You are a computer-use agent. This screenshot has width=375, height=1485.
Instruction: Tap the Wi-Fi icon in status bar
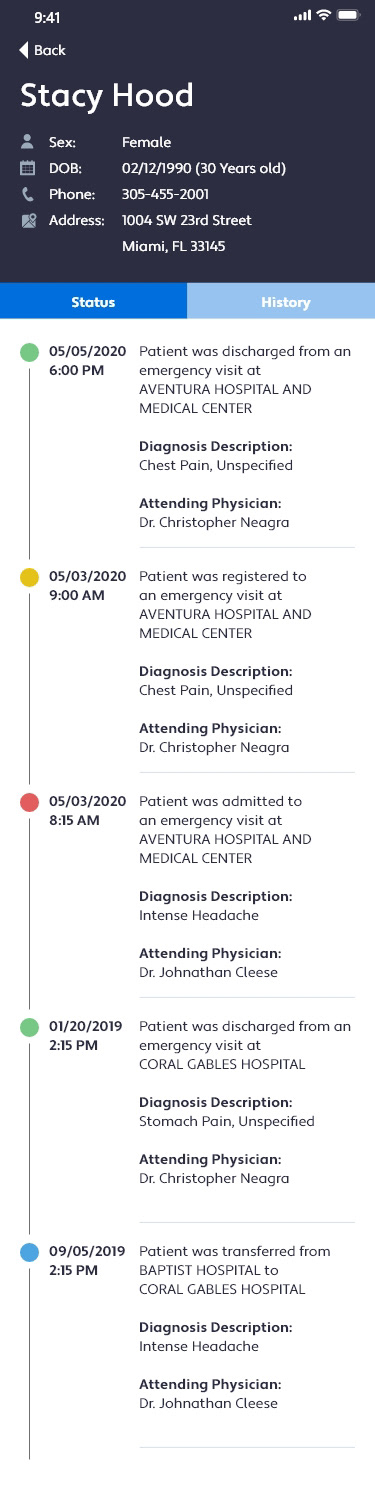point(323,16)
